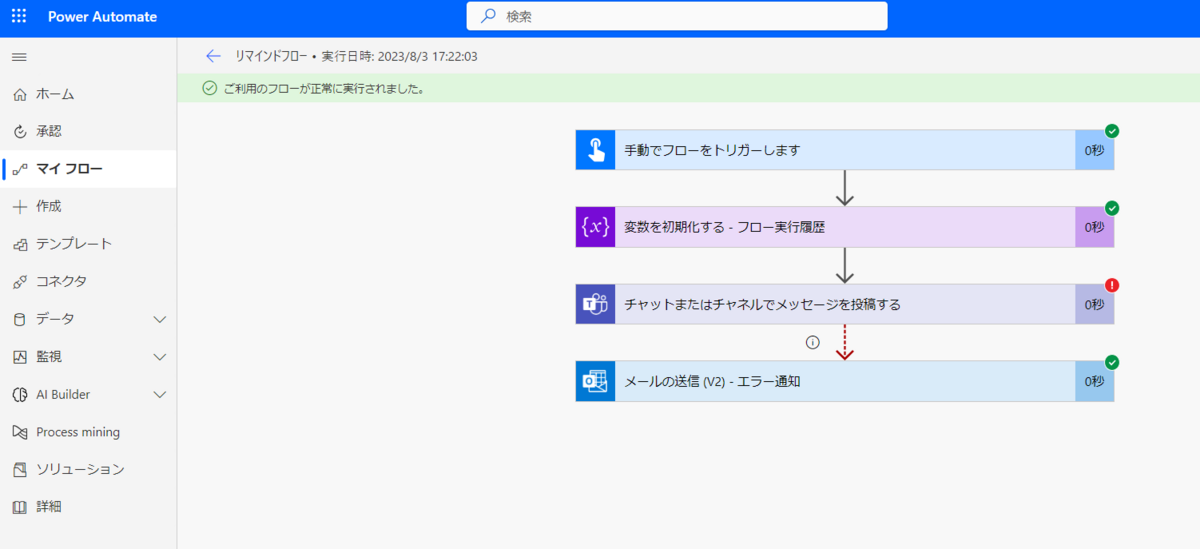The width and height of the screenshot is (1200, 549).
Task: Click the 承認 approval icon
Action: (x=19, y=131)
